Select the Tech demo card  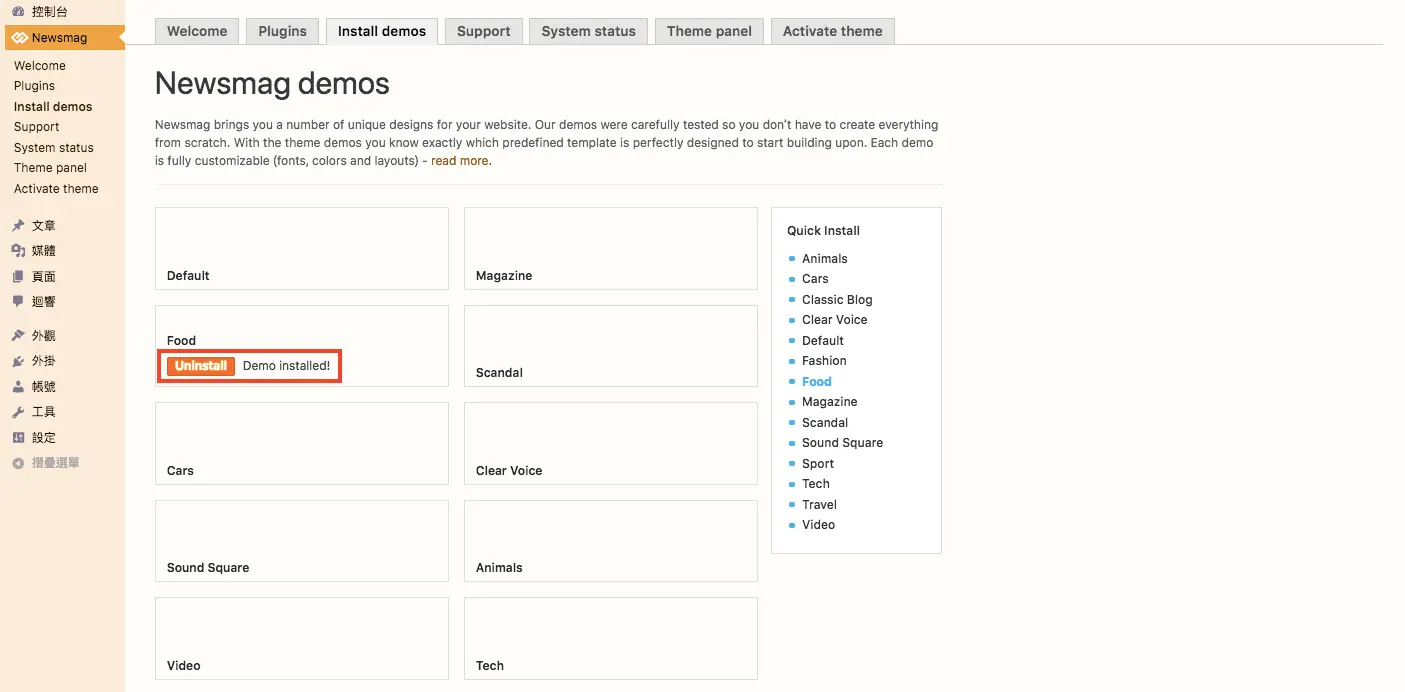coord(611,639)
